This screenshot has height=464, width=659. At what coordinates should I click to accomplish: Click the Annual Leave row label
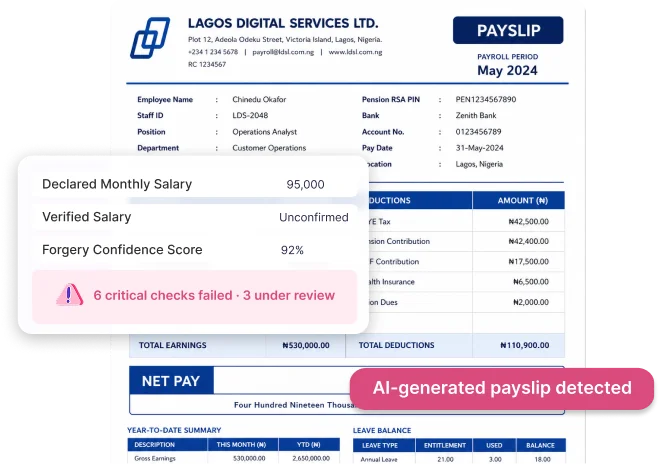coord(379,459)
